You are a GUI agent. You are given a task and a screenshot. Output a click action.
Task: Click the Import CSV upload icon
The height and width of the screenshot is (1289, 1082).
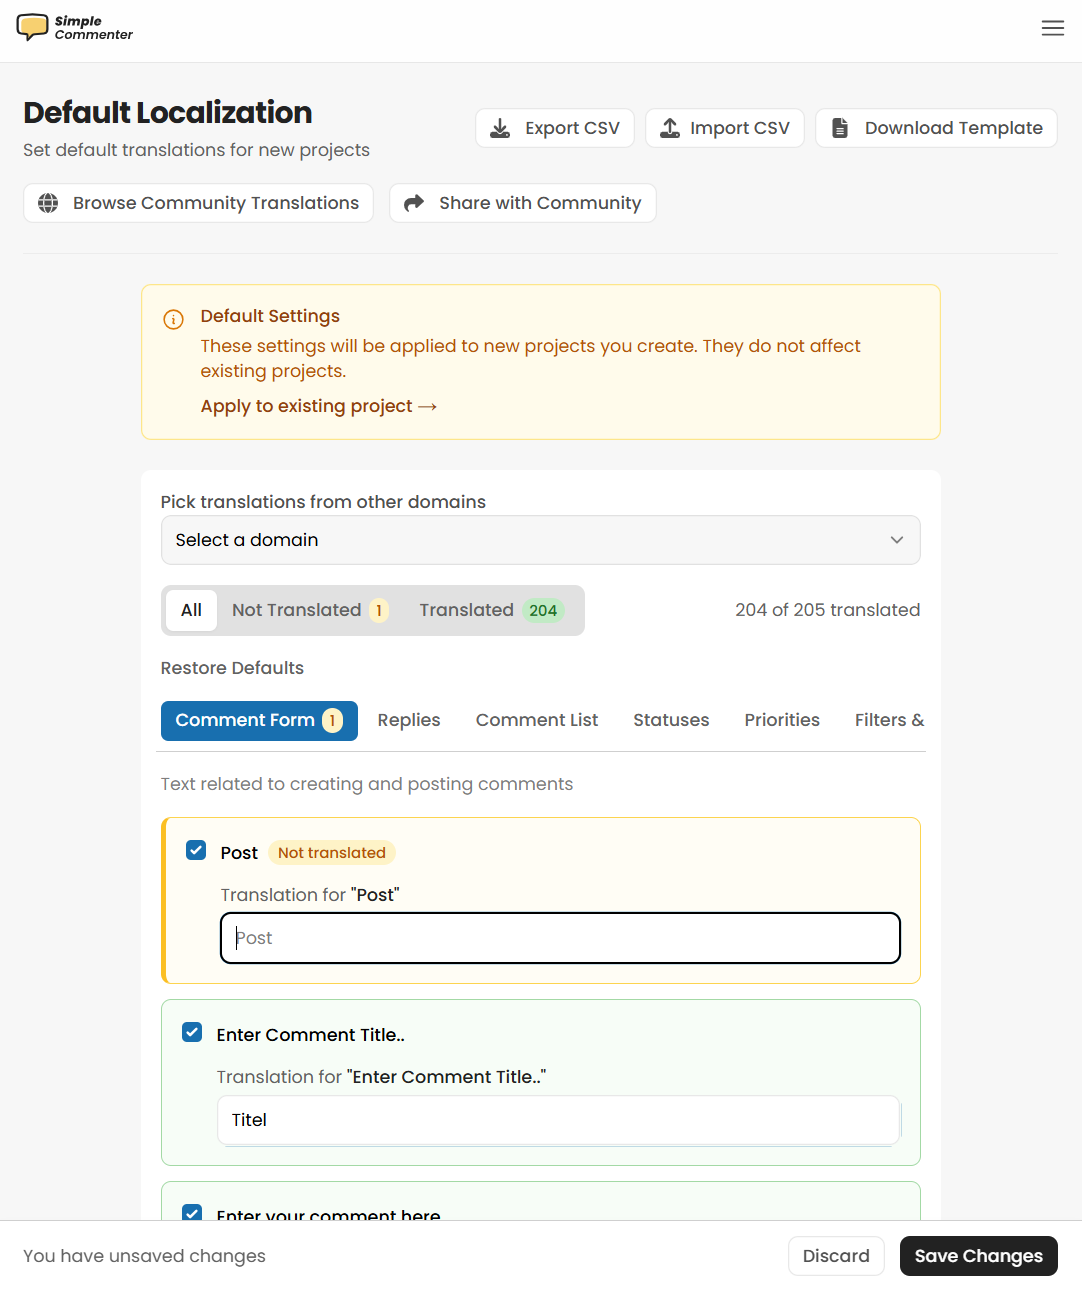(670, 128)
